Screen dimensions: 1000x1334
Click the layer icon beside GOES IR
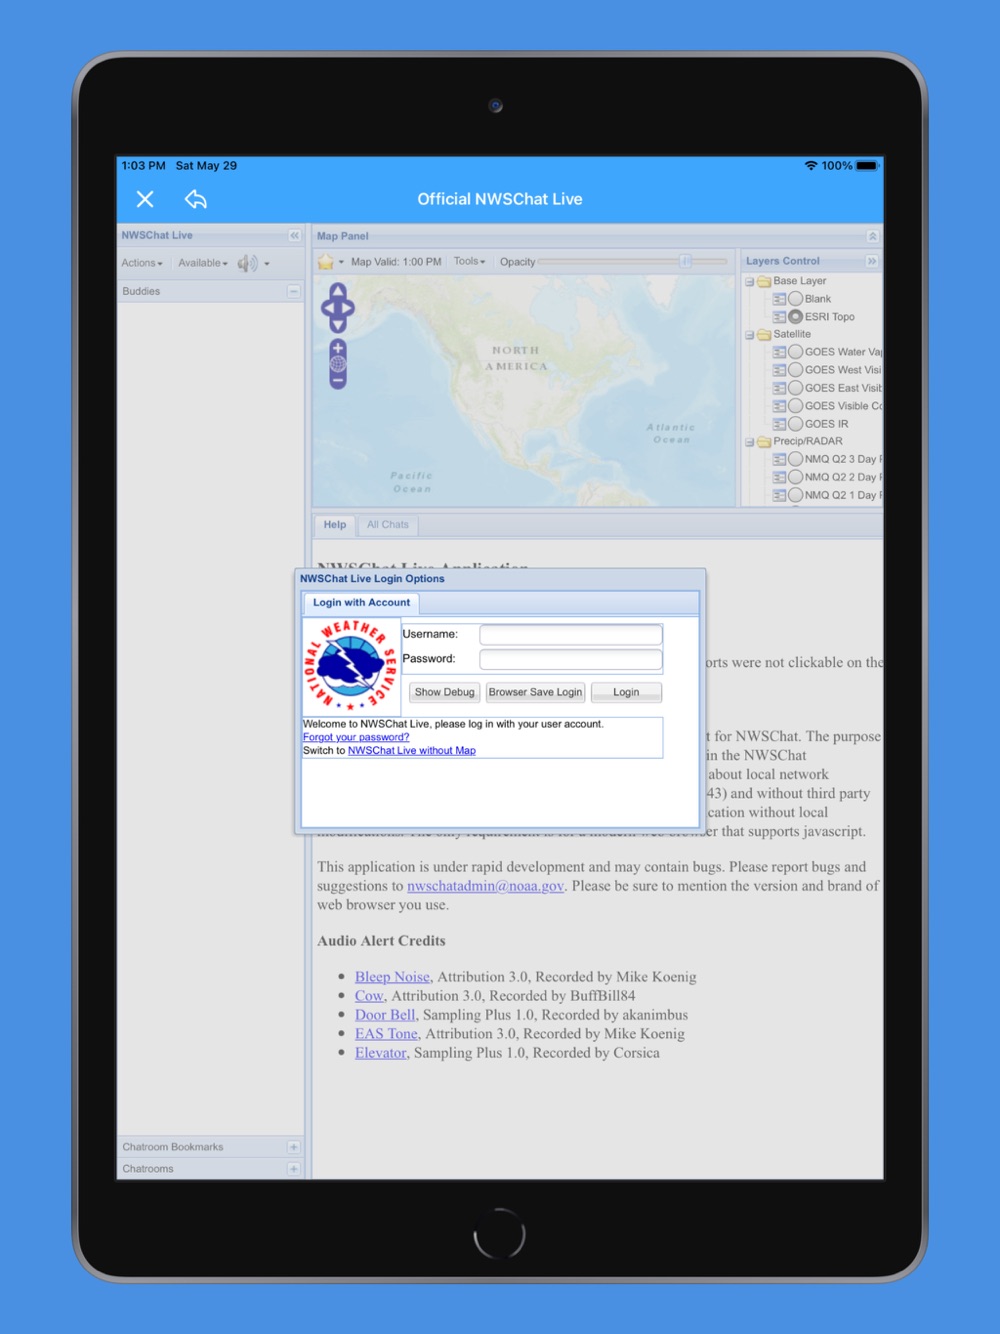click(x=779, y=424)
